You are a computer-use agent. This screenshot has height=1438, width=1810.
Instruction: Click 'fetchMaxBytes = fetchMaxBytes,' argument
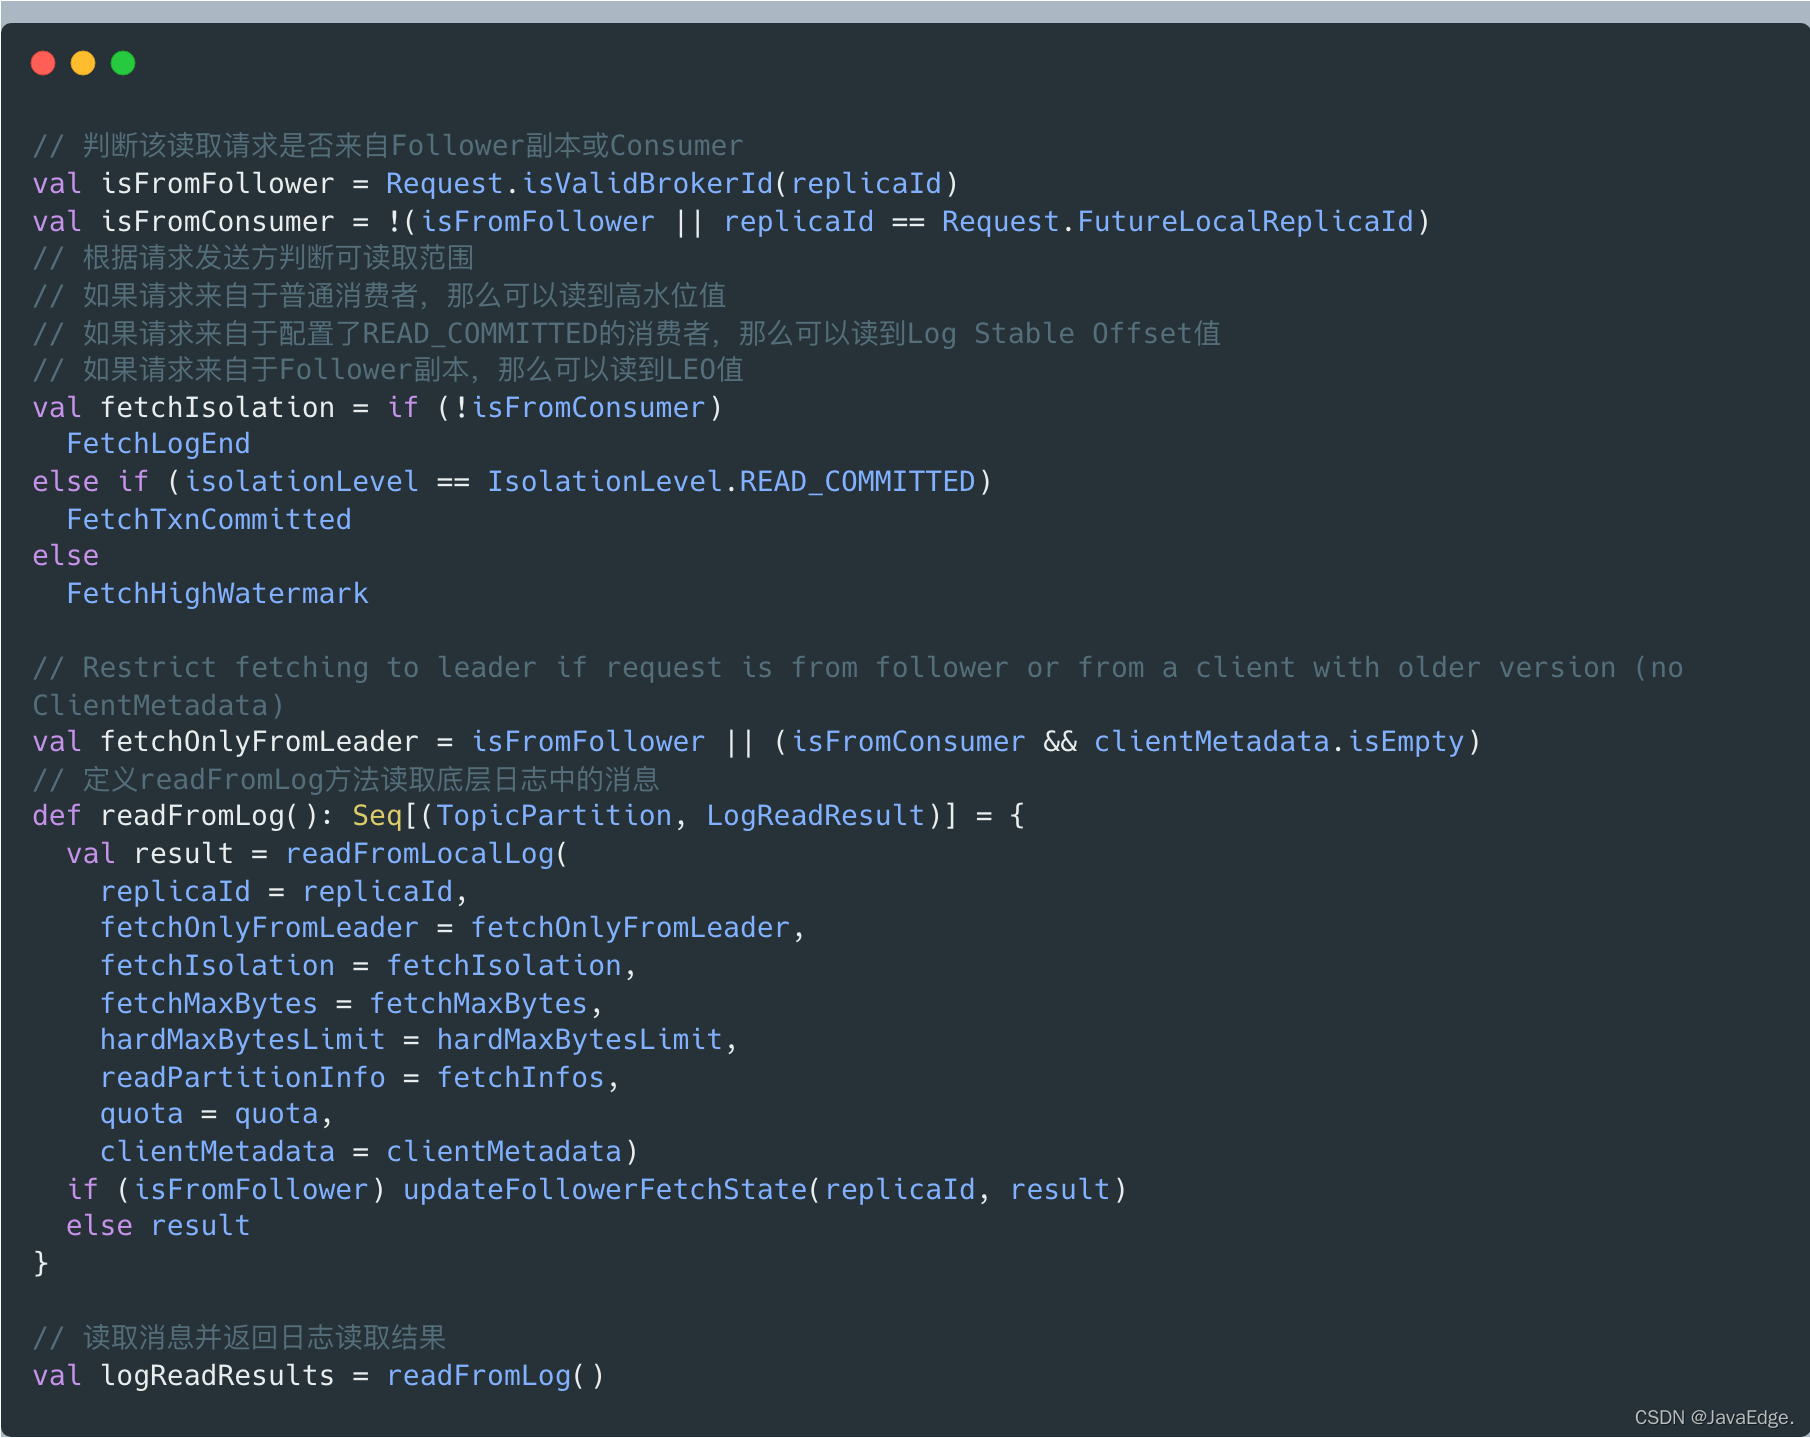351,1004
